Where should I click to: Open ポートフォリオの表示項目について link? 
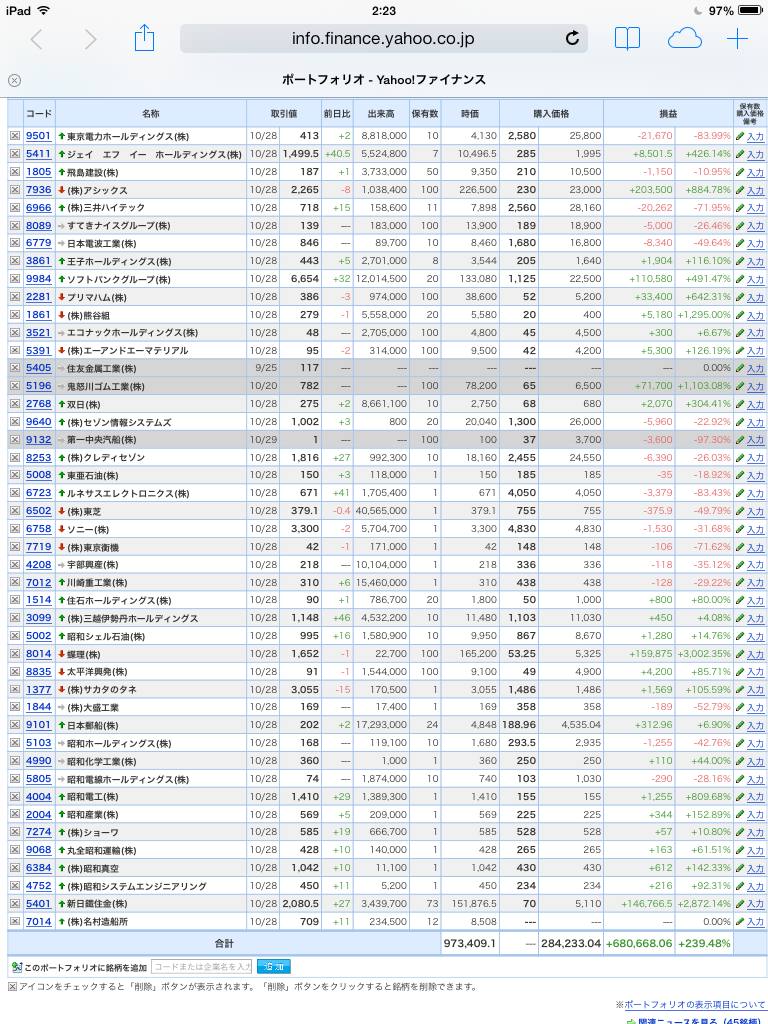click(694, 1004)
